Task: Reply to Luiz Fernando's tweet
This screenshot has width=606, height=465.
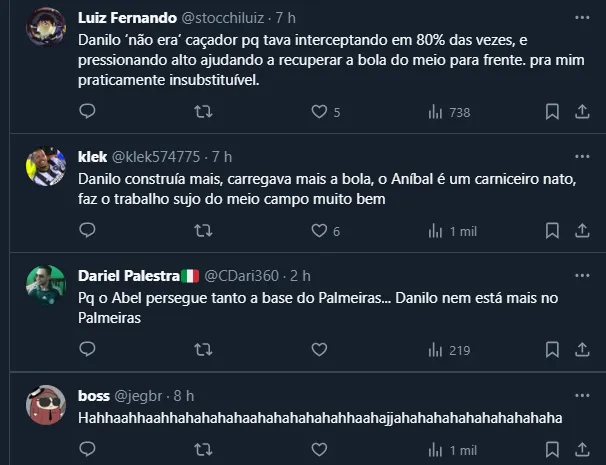Action: click(87, 112)
